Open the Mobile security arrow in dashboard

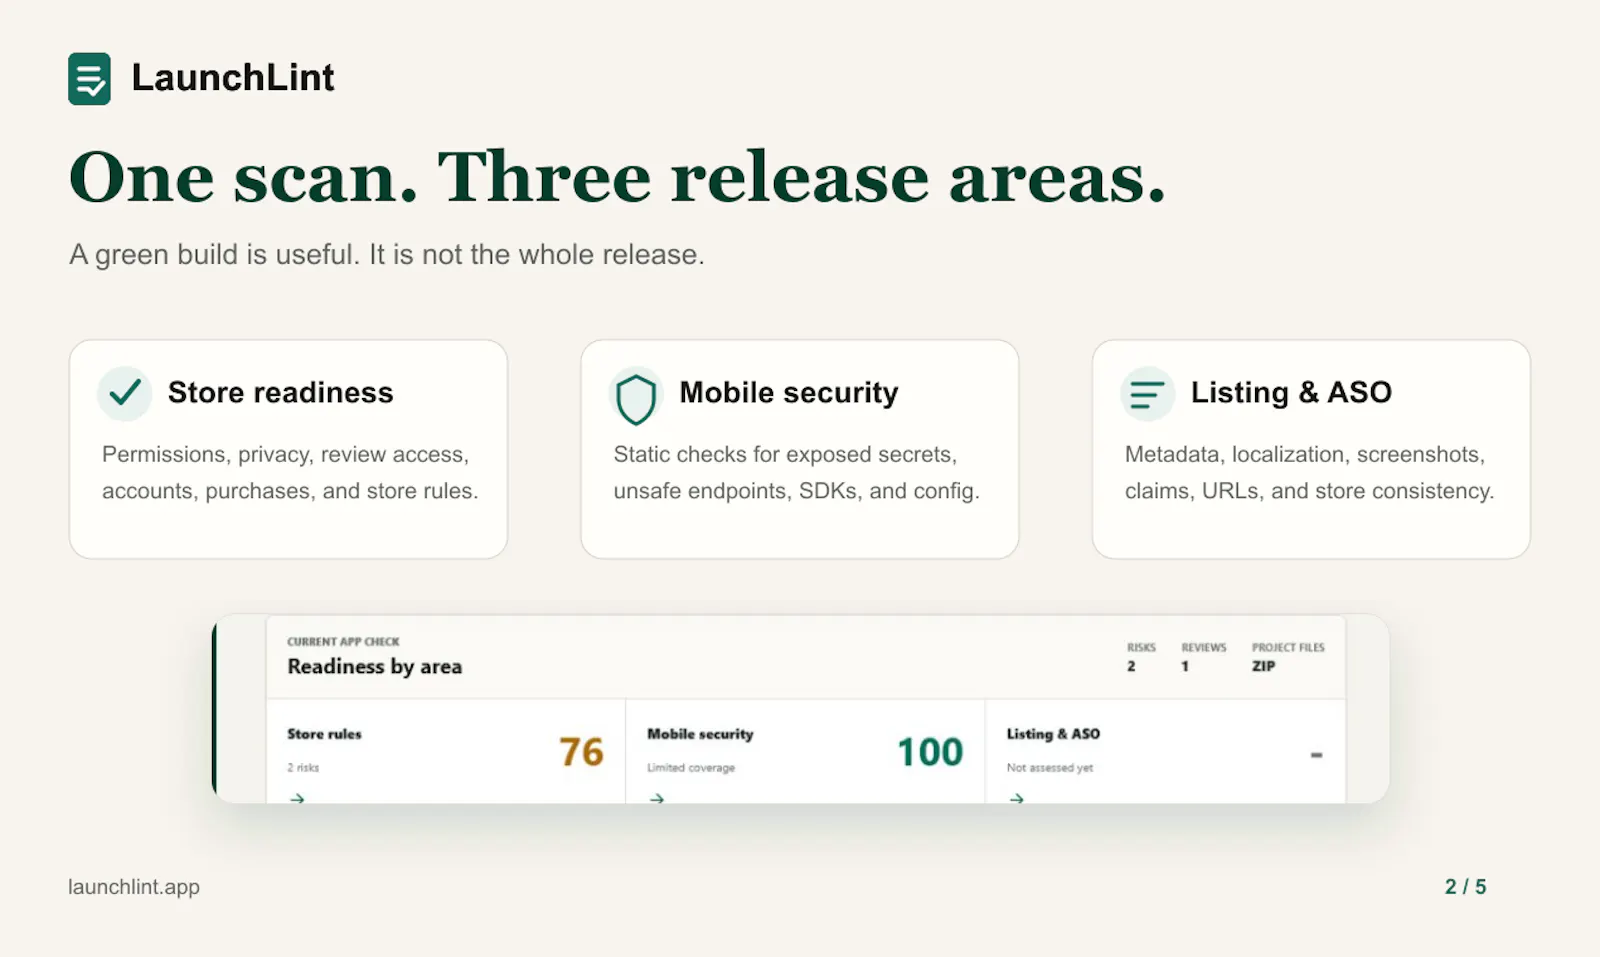657,798
